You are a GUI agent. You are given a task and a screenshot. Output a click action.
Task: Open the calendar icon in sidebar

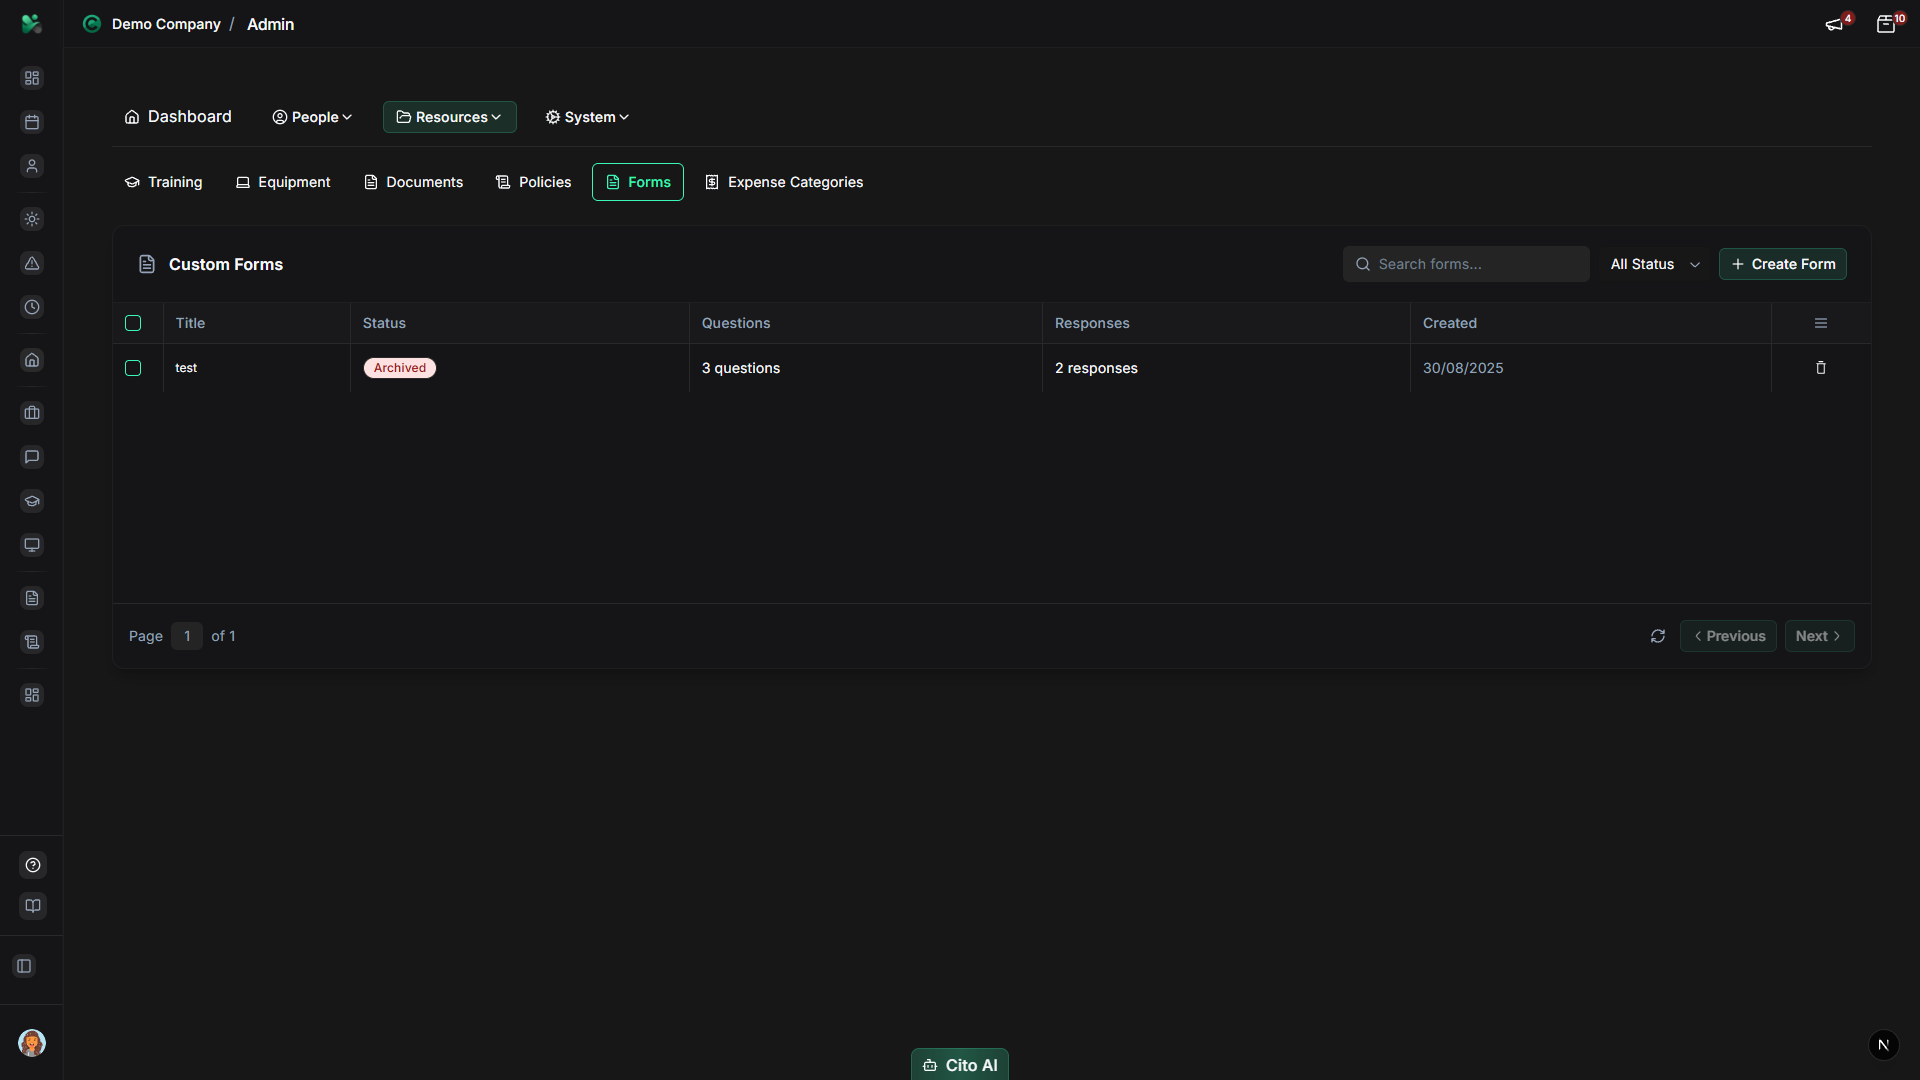[x=32, y=122]
